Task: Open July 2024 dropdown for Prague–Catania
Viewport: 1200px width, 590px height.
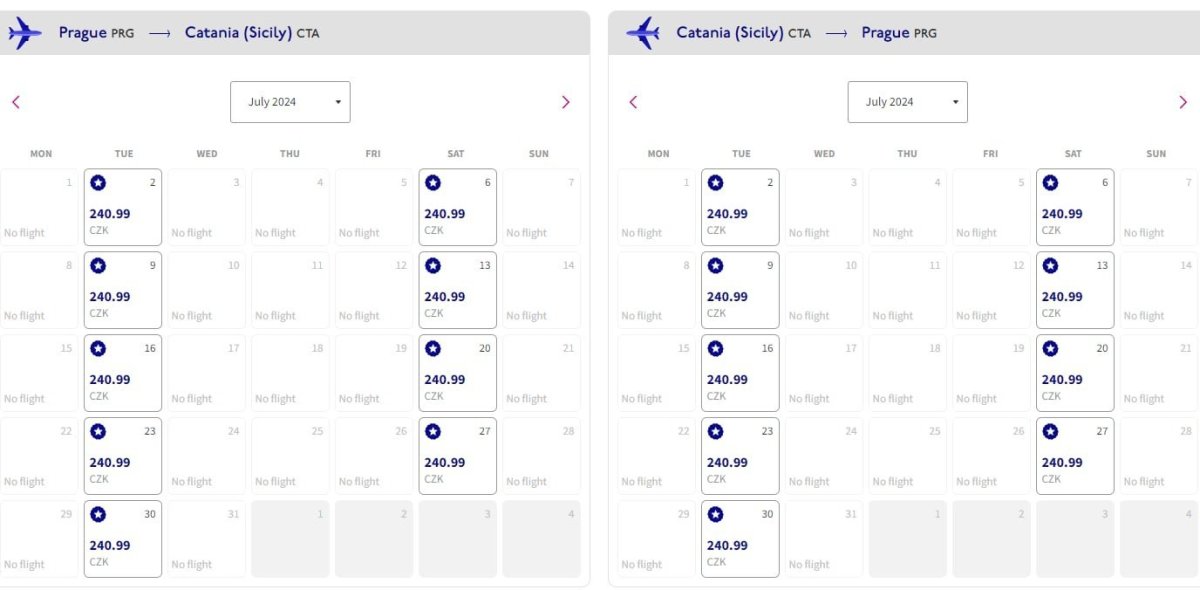Action: pyautogui.click(x=290, y=102)
